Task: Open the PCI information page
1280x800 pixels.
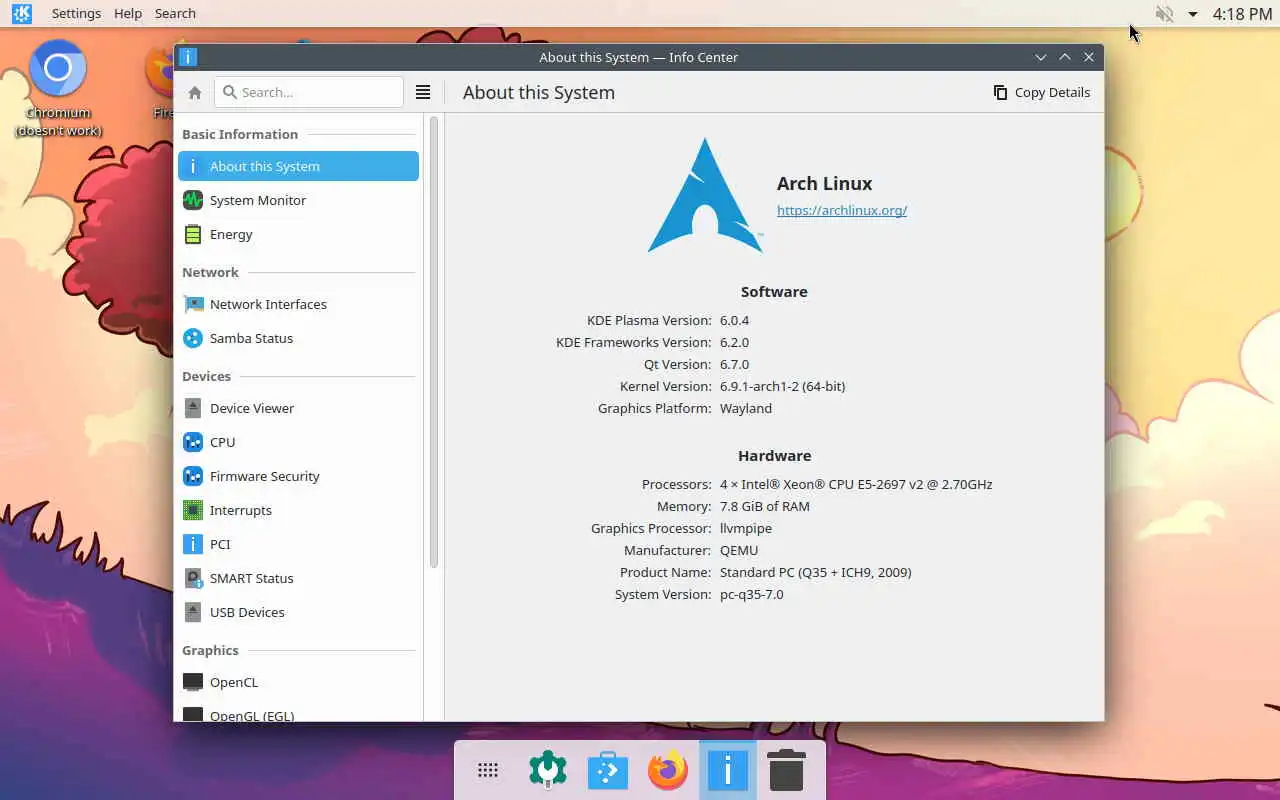Action: [298, 544]
